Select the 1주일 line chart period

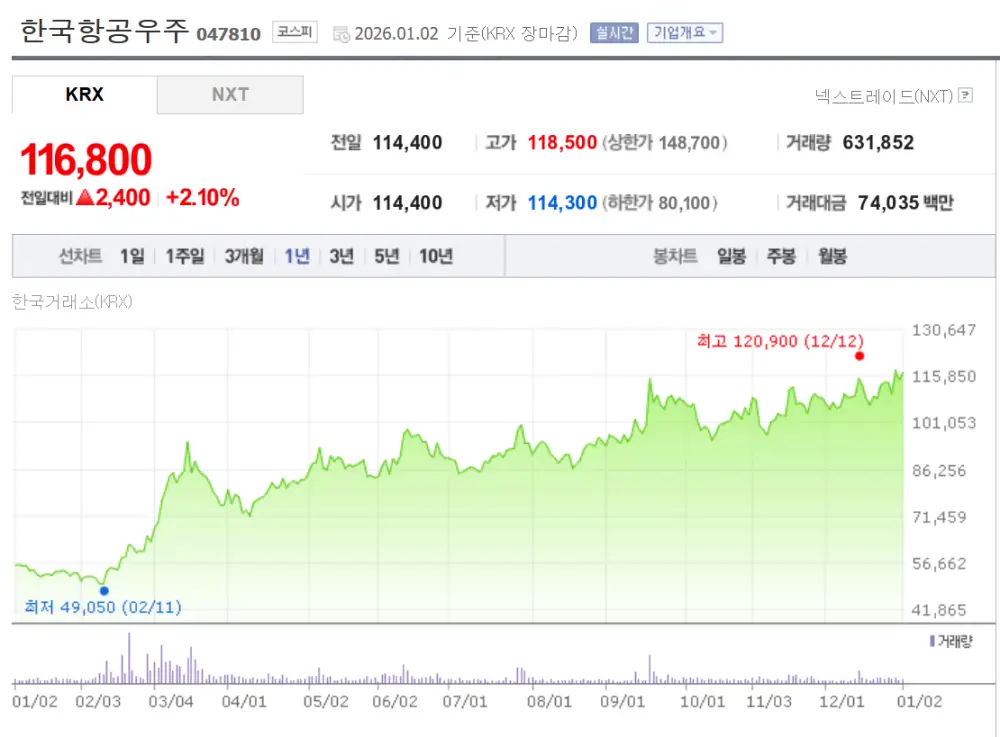pos(185,256)
